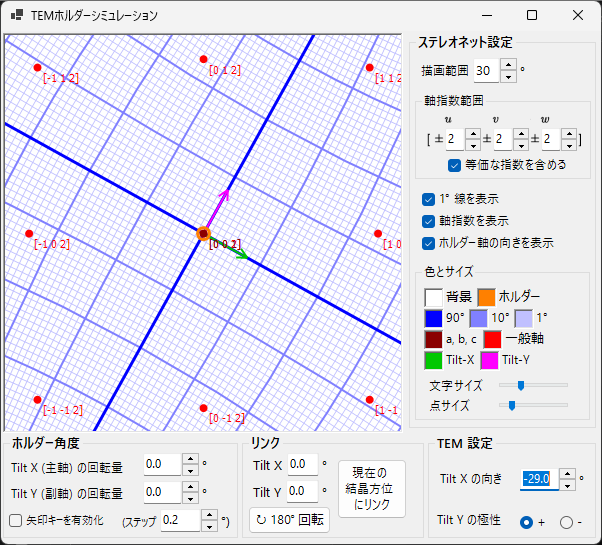Click the 点サイズ slider thumb
602x545 pixels.
512,405
